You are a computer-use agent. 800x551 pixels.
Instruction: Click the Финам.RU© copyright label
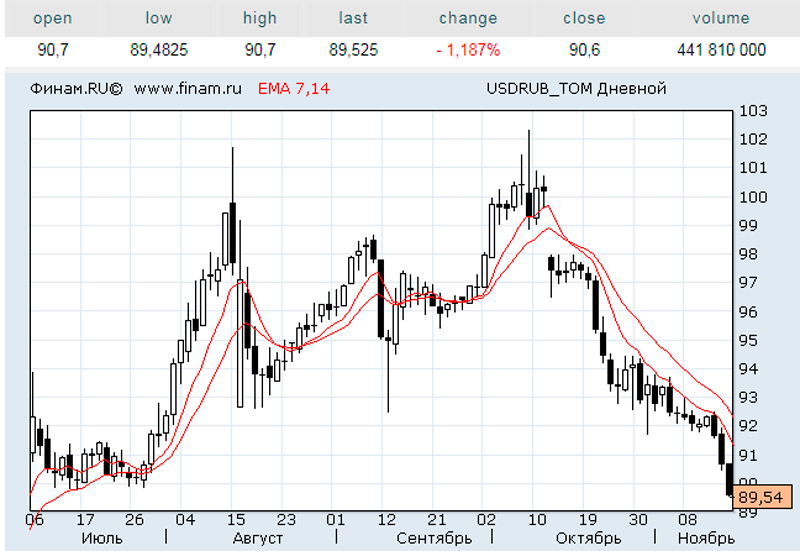pos(76,89)
